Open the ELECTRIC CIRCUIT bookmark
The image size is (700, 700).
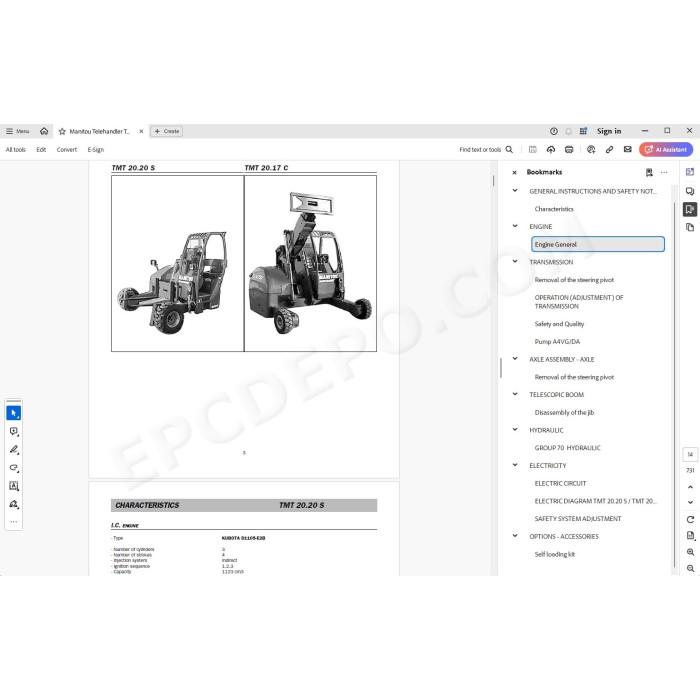click(x=560, y=483)
